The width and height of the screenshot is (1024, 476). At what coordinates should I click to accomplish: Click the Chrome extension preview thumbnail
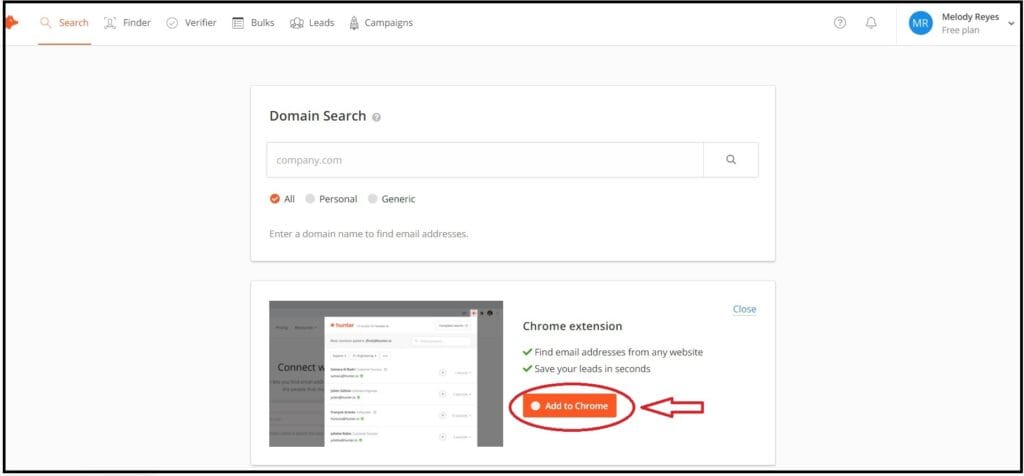(386, 373)
